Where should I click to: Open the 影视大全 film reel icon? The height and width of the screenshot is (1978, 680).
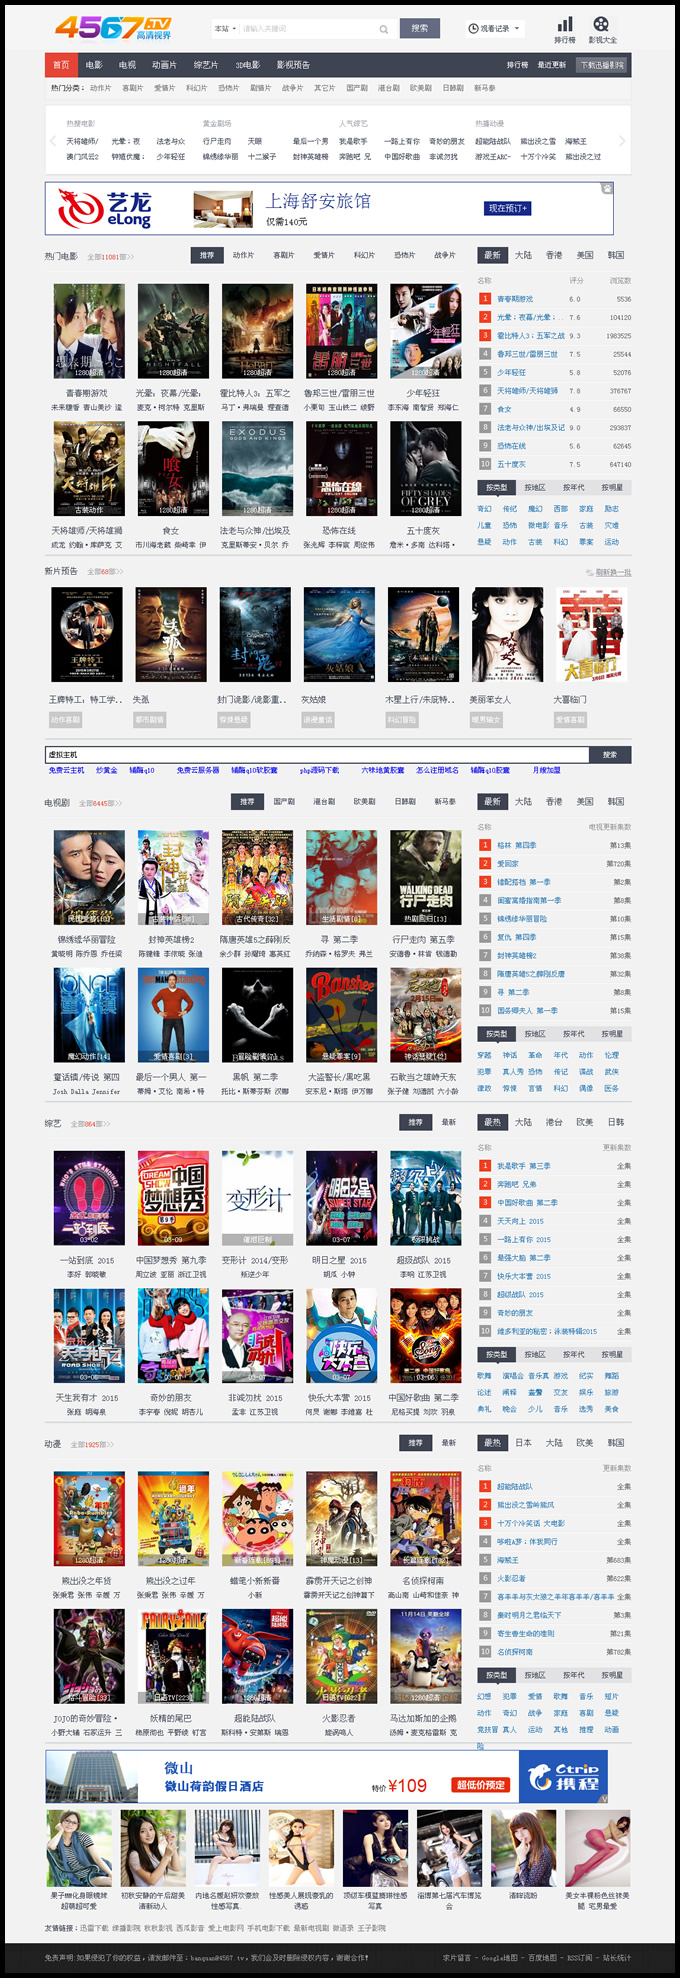pos(601,24)
